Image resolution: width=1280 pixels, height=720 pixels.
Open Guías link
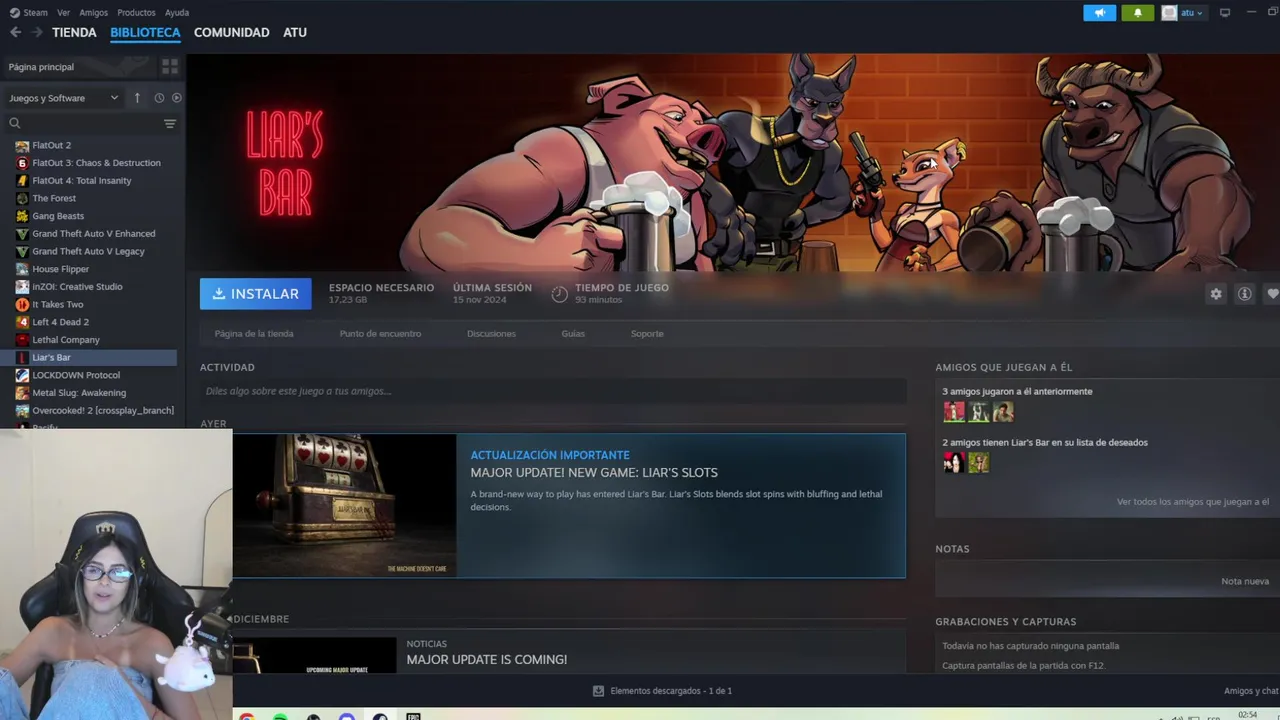tap(573, 333)
